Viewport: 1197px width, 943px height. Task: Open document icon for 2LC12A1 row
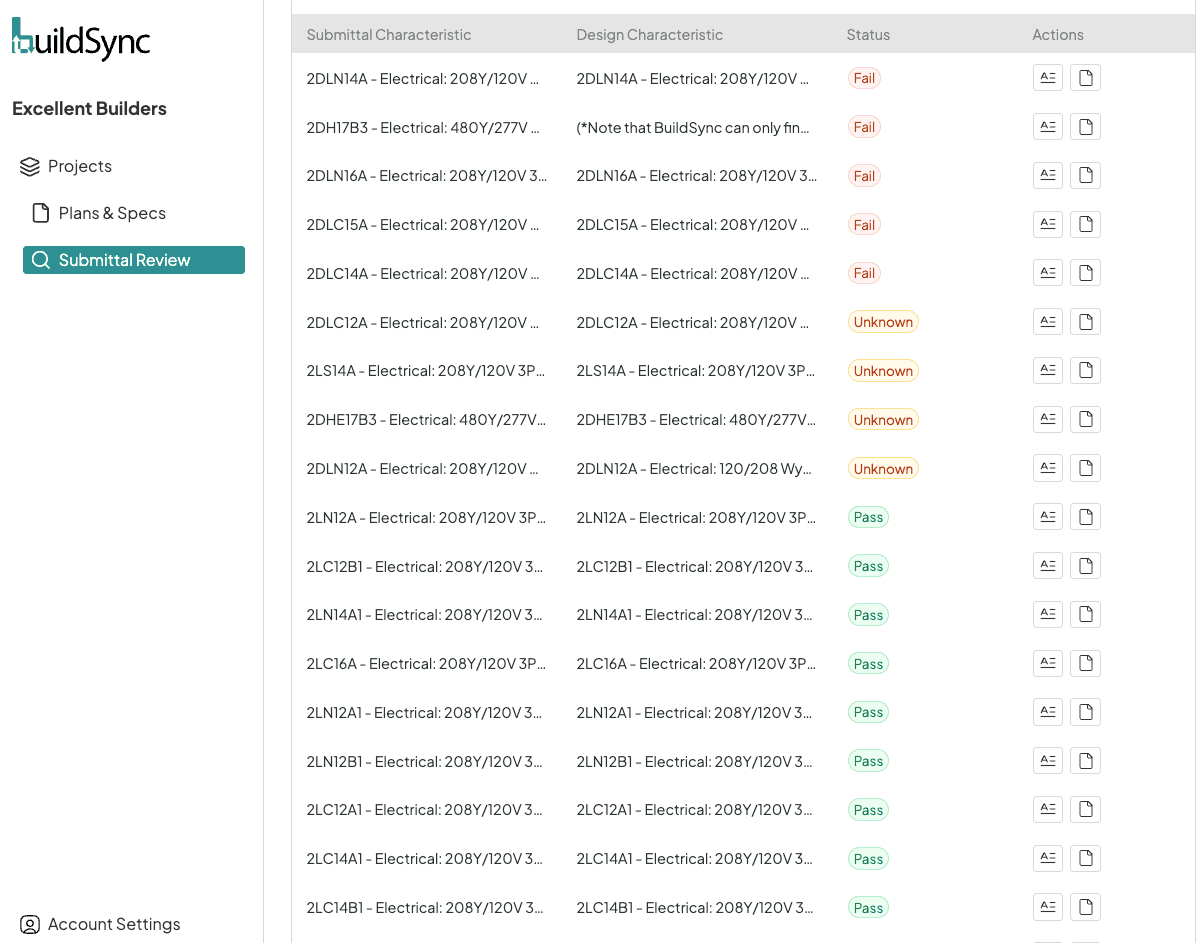pyautogui.click(x=1086, y=810)
